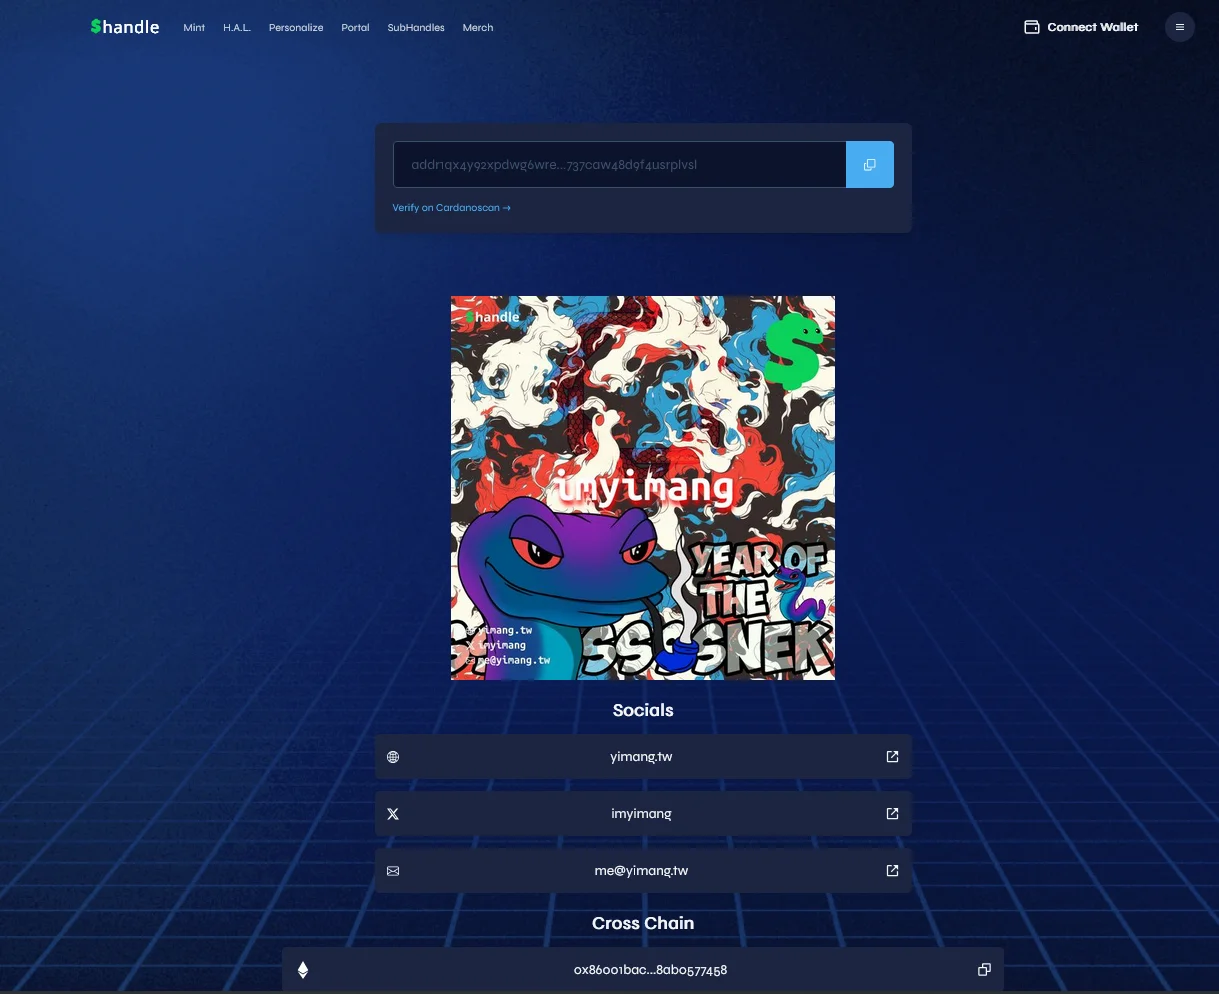
Task: Open the hamburger menu button
Action: (1180, 27)
